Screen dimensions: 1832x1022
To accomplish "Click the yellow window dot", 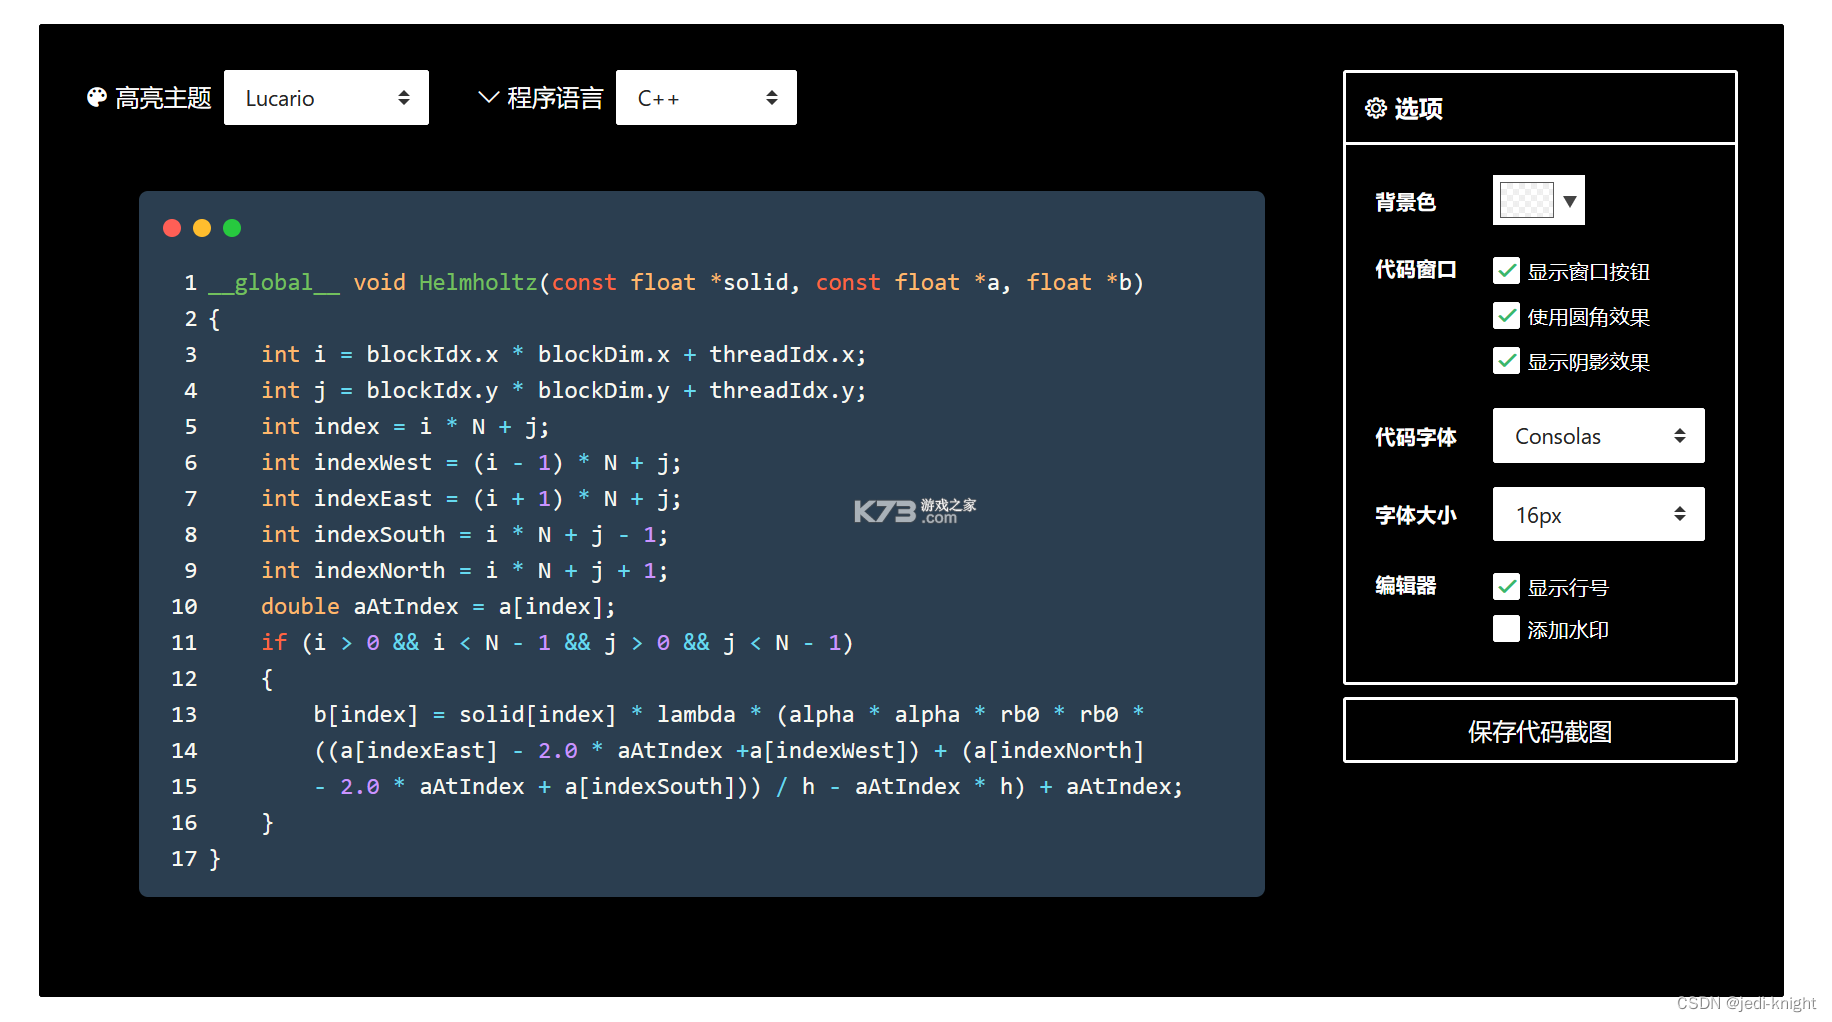I will pos(202,228).
